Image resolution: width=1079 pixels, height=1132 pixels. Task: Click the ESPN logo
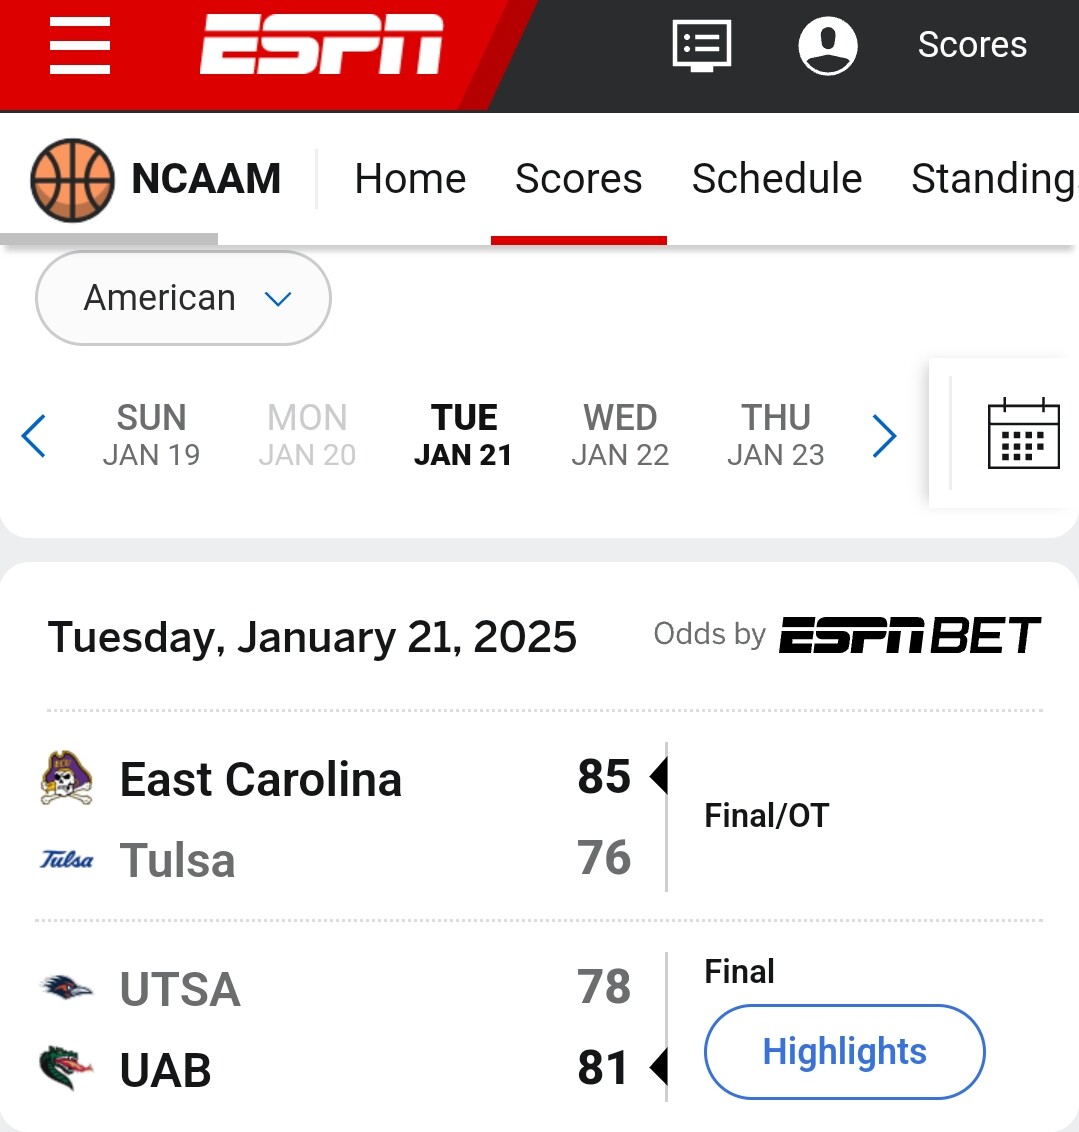point(321,44)
